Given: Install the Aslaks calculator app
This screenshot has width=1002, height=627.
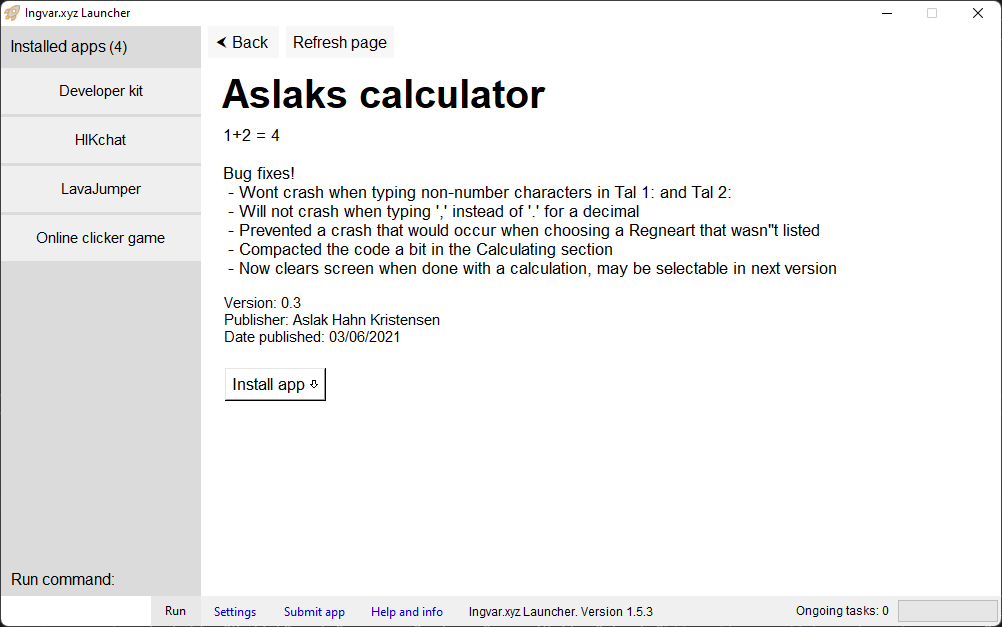Looking at the screenshot, I should pos(275,384).
